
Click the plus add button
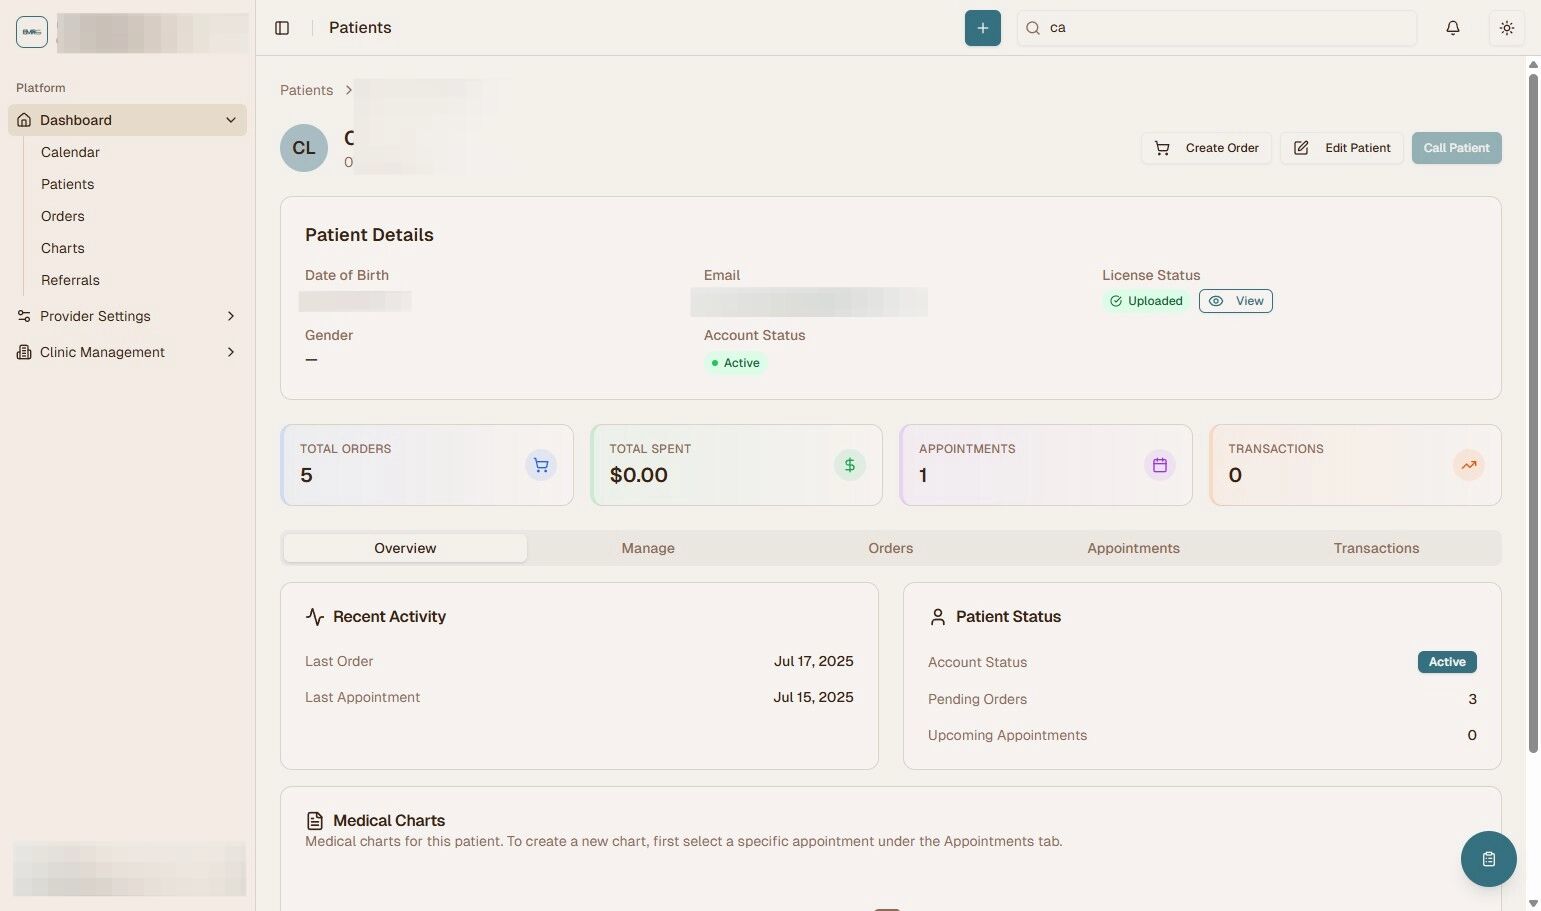(982, 28)
